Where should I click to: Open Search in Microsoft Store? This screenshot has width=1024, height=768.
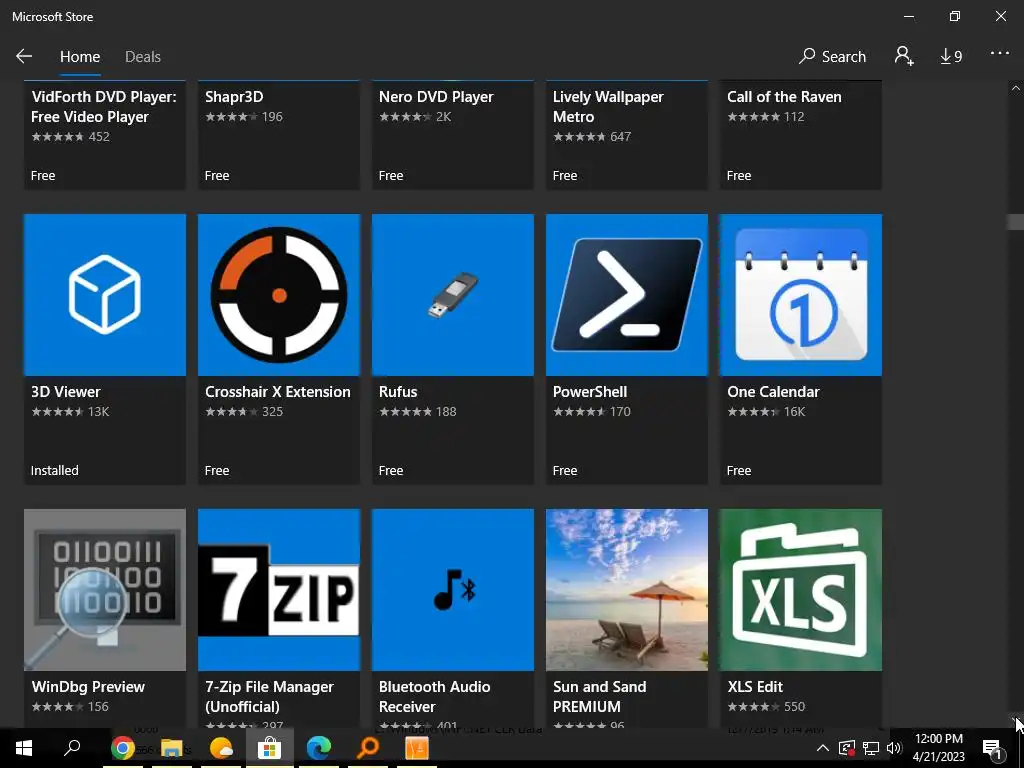point(832,56)
